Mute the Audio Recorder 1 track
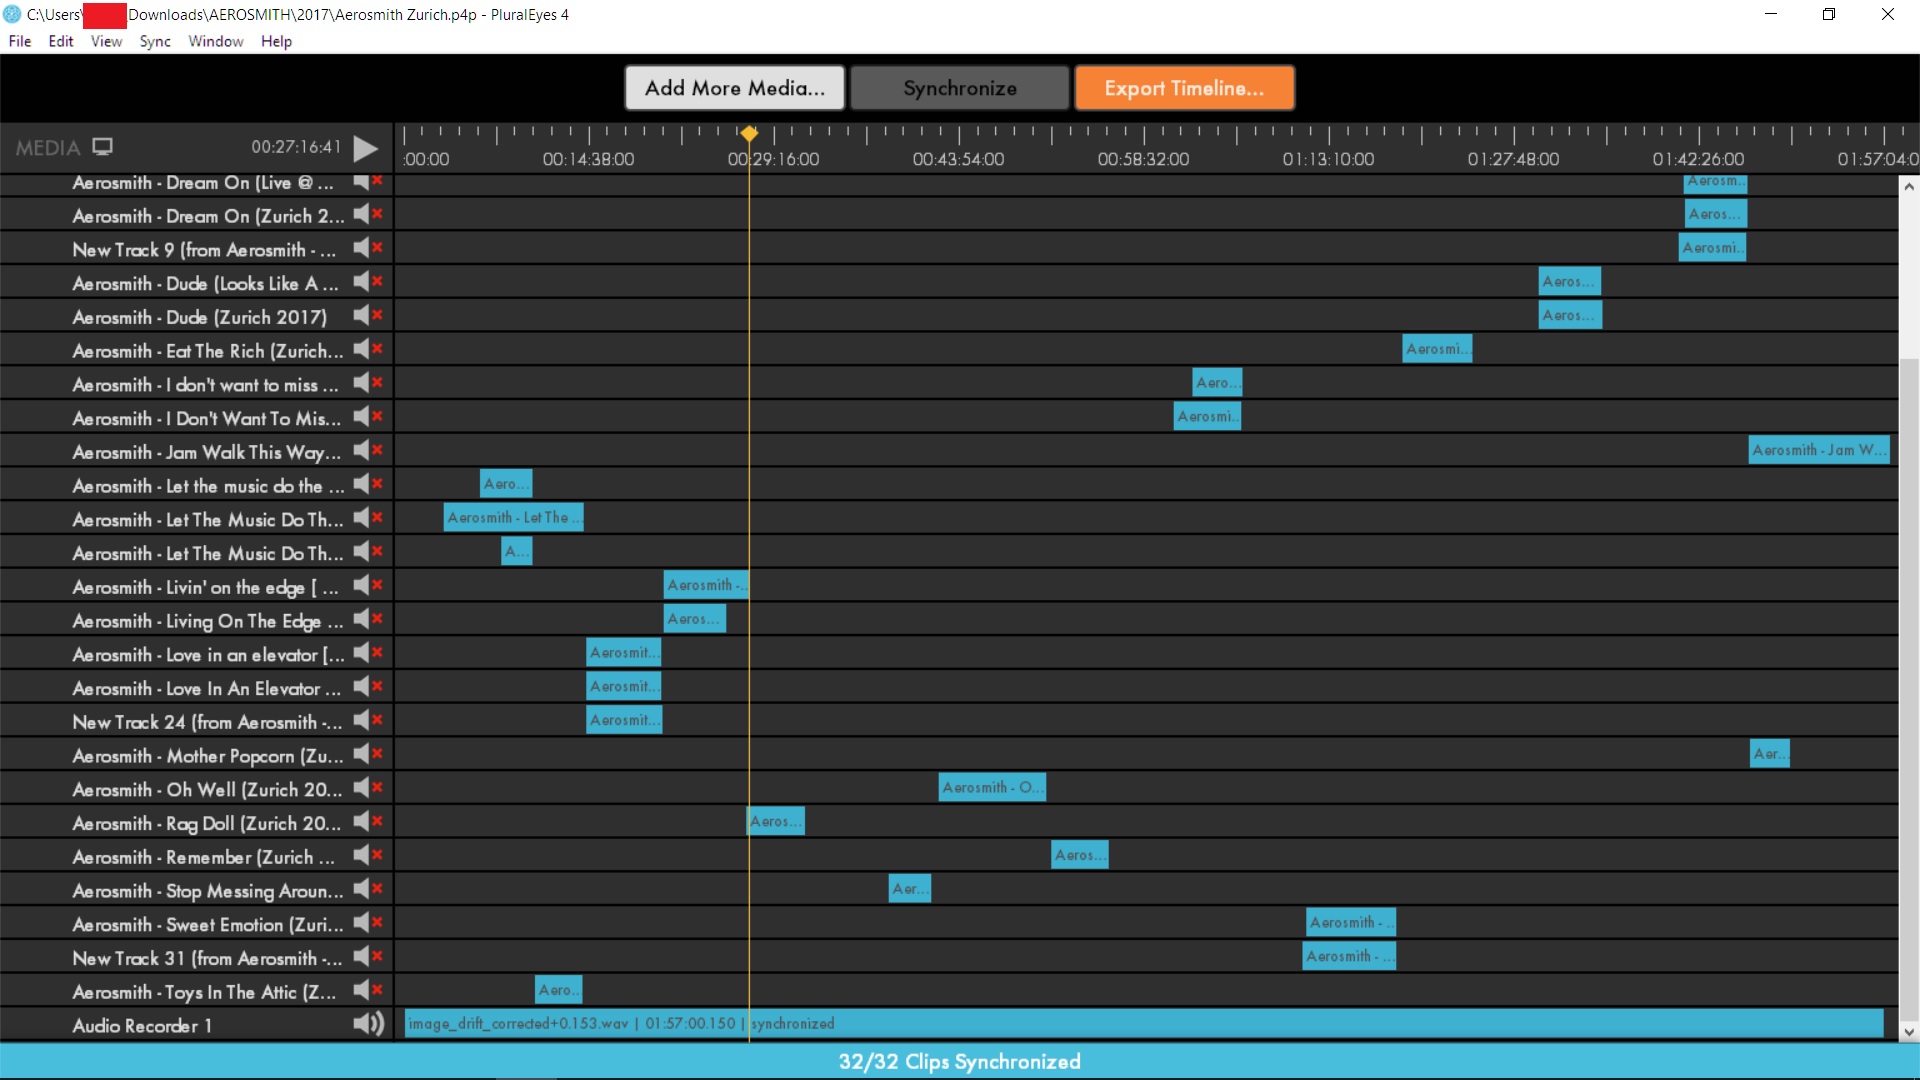 pos(367,1023)
